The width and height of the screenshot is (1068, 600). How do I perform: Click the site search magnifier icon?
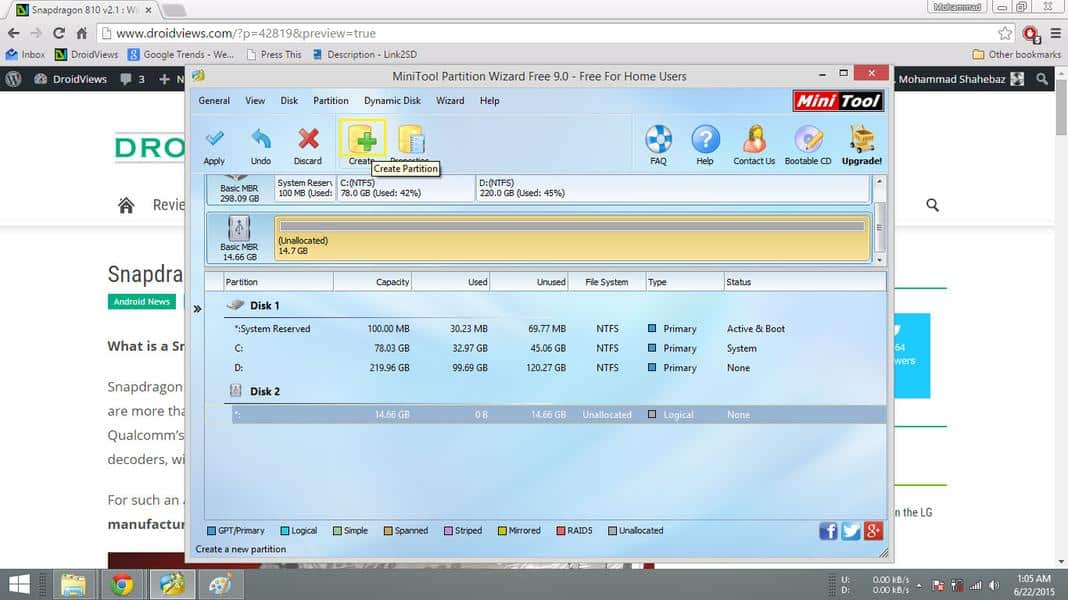point(932,205)
